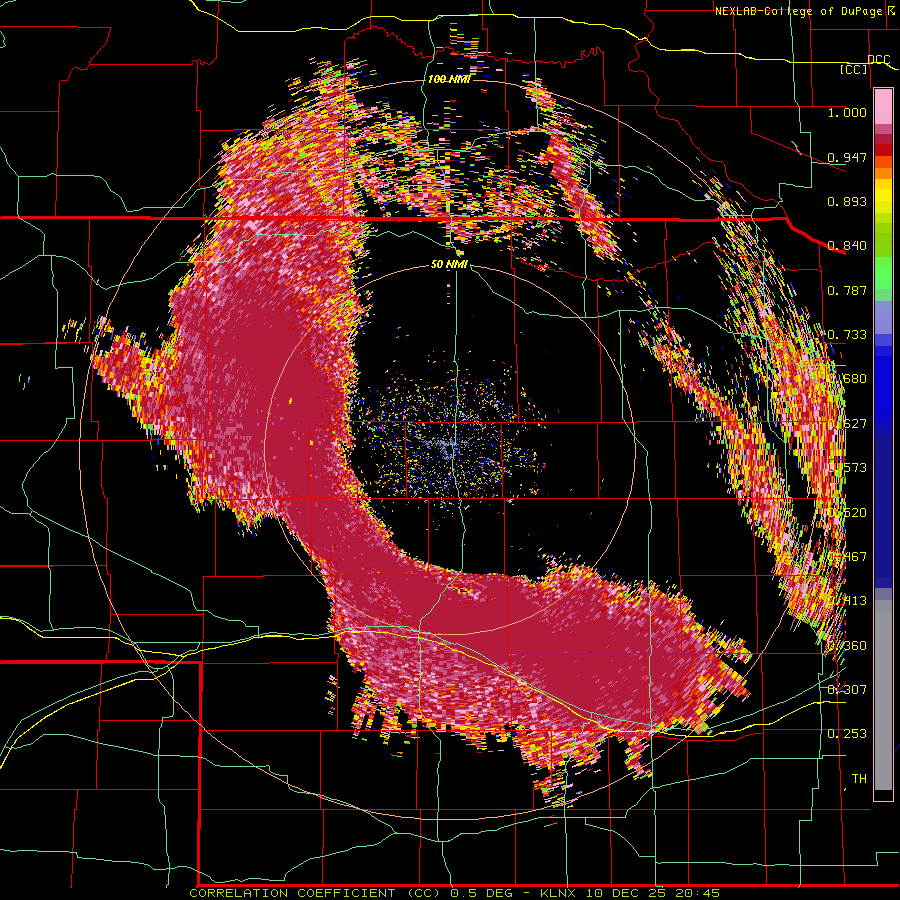Select the 0.360 scale value
This screenshot has width=900, height=900.
[847, 646]
